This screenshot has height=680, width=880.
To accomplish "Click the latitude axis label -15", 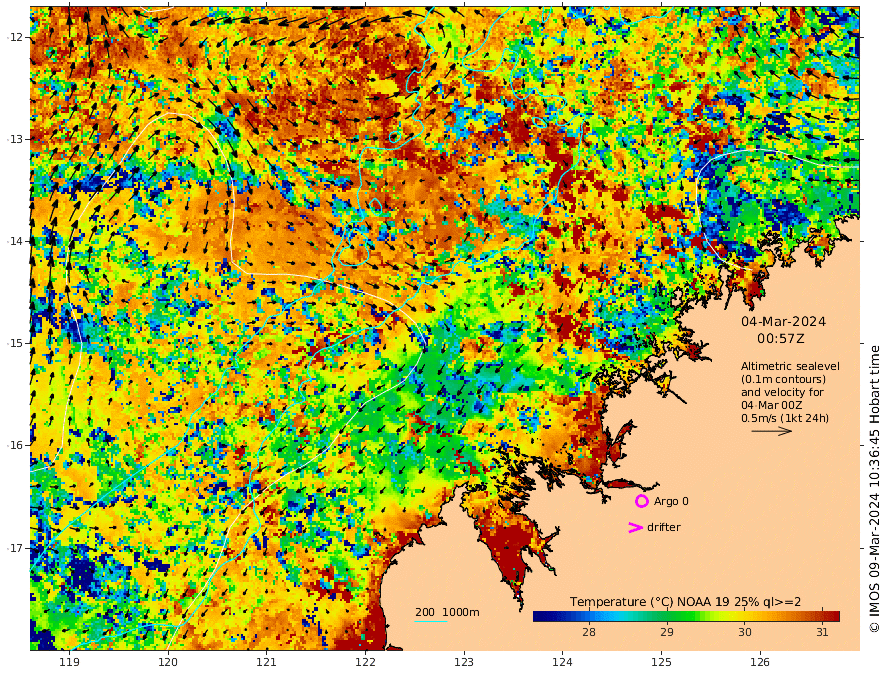I will point(16,343).
